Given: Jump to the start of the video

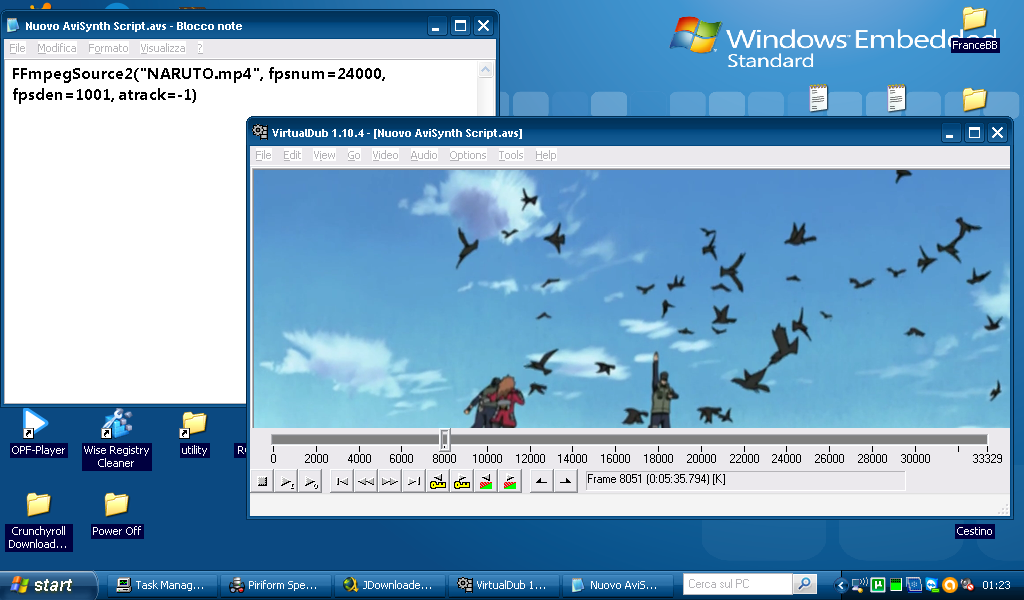Looking at the screenshot, I should tap(342, 482).
